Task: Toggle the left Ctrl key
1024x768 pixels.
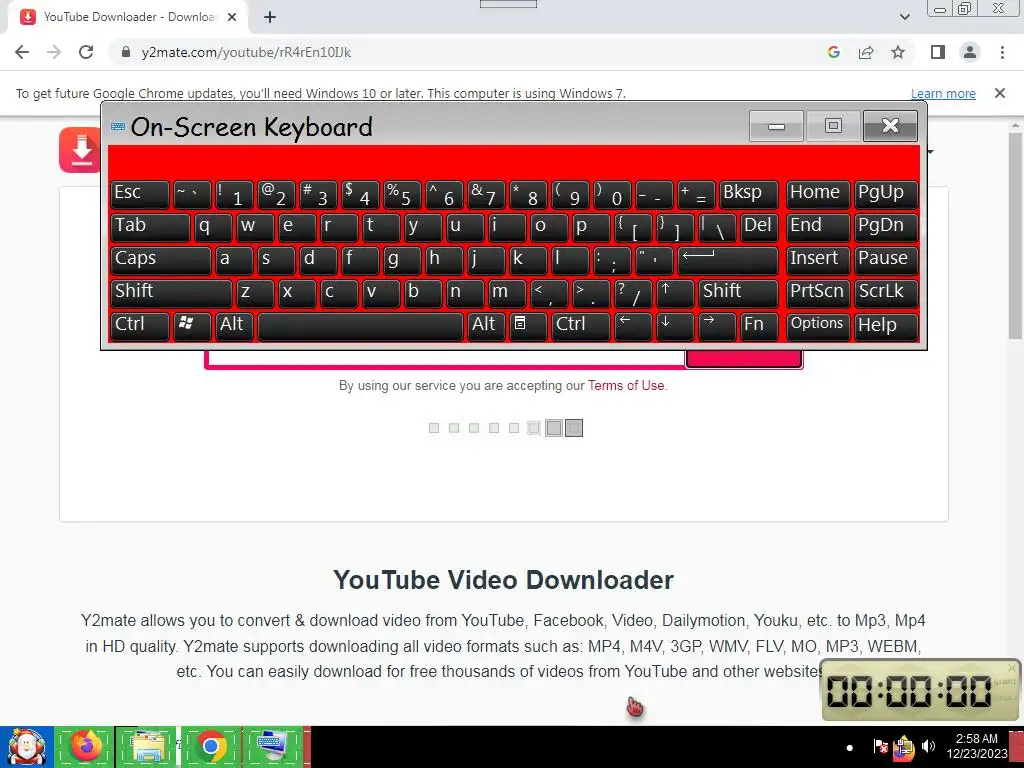Action: click(140, 325)
